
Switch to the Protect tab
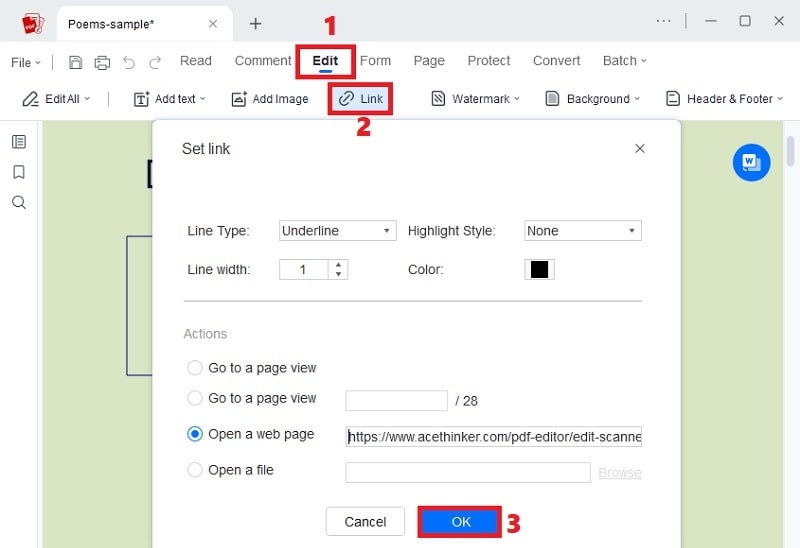(489, 61)
